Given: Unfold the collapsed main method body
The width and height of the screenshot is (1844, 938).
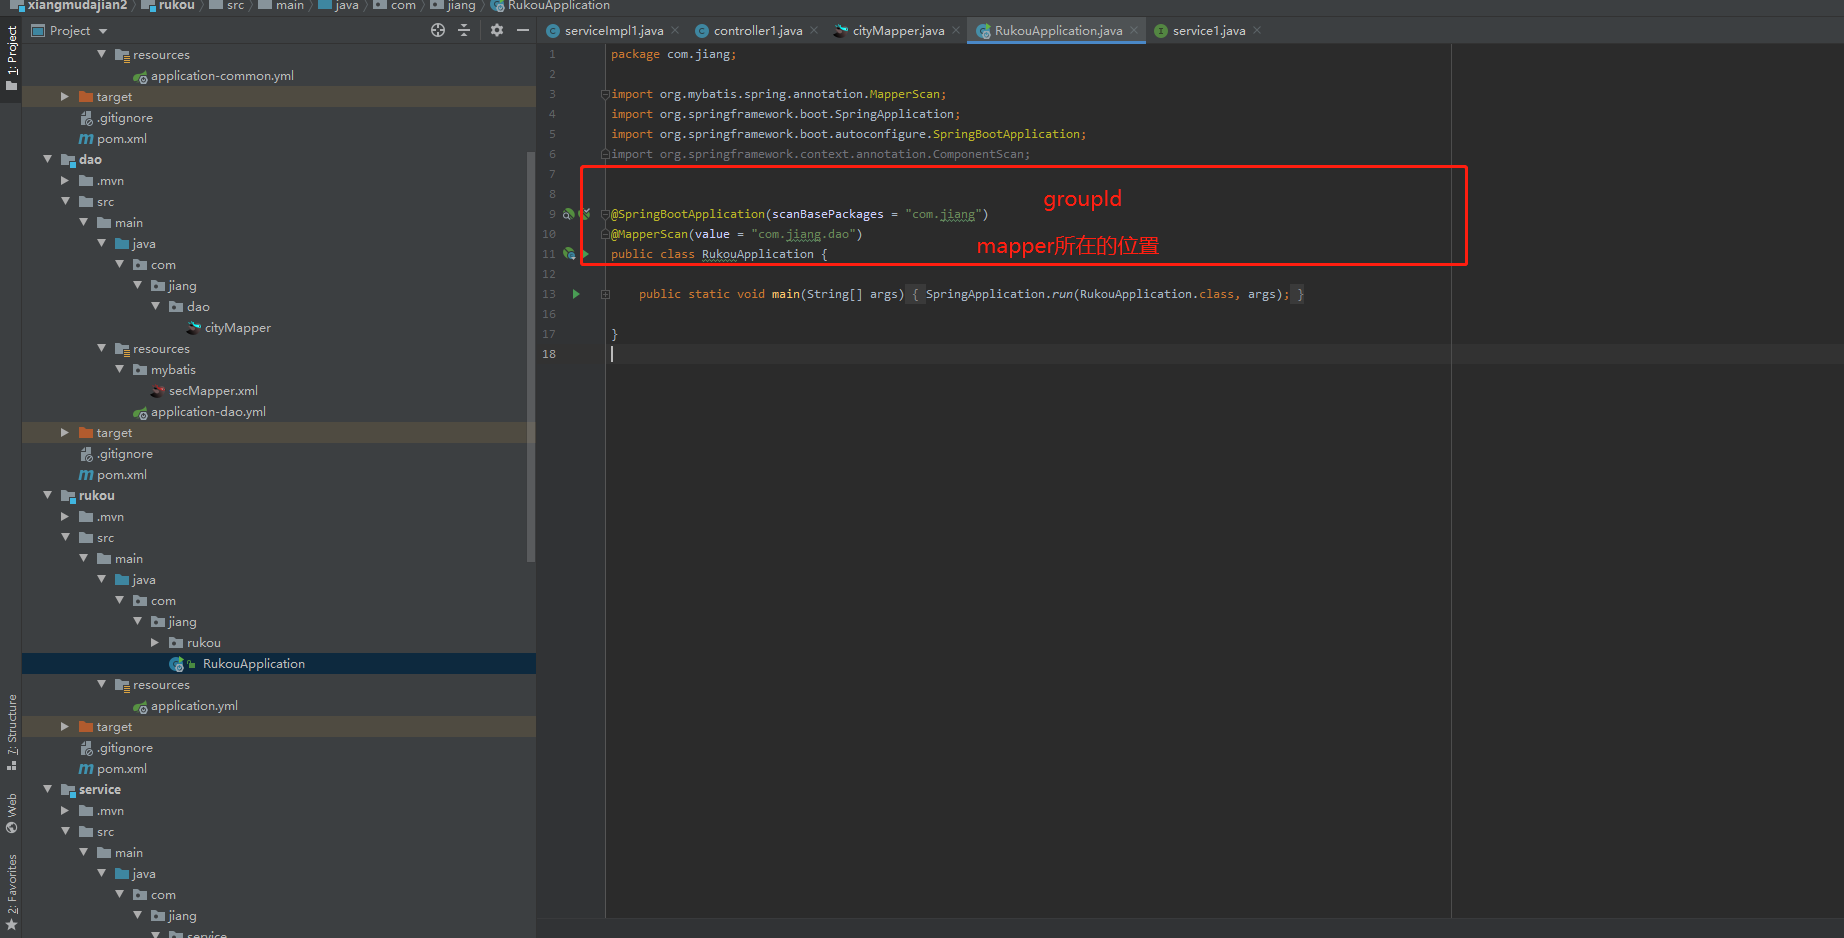Looking at the screenshot, I should 605,294.
